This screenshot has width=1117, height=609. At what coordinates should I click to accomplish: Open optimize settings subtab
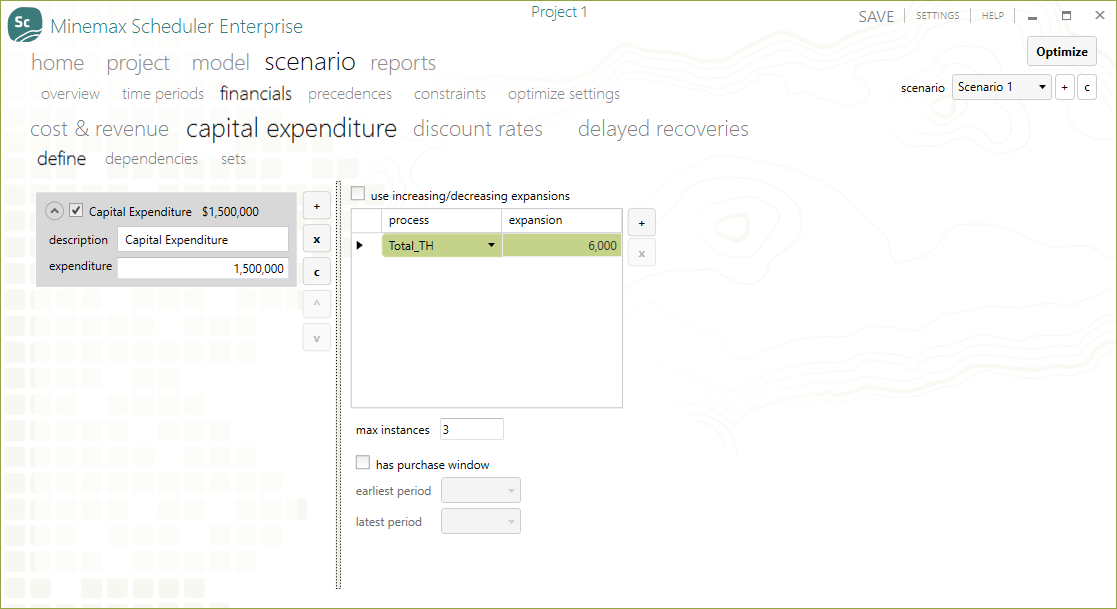[x=563, y=94]
